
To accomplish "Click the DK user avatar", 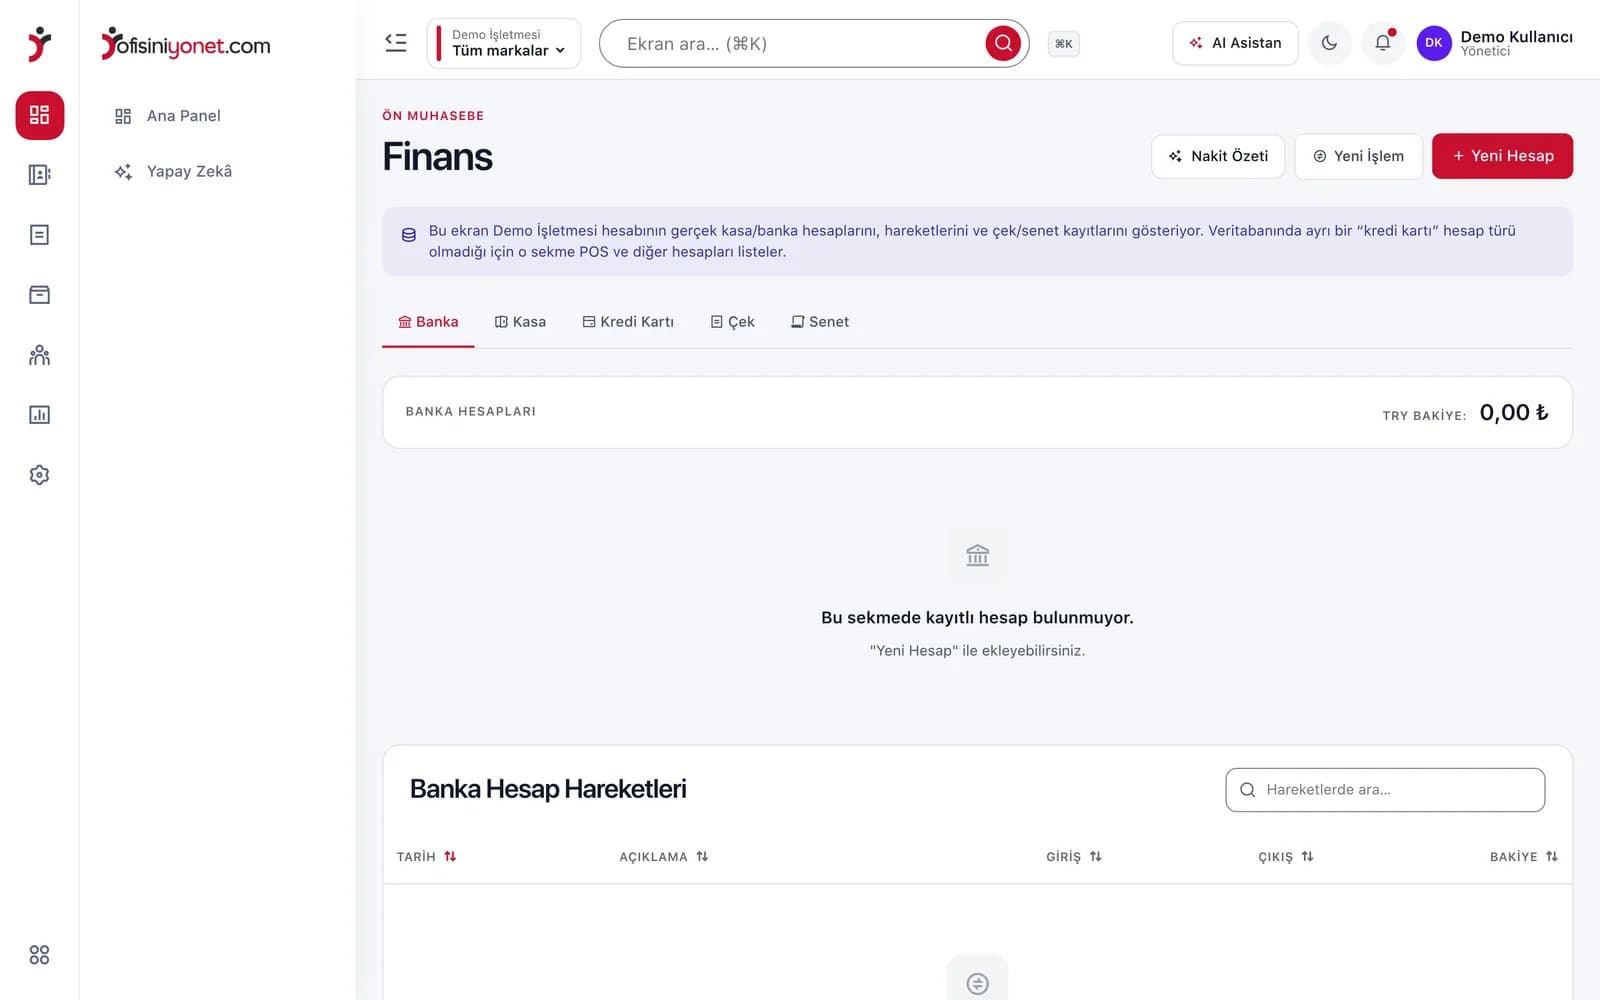I will point(1434,43).
